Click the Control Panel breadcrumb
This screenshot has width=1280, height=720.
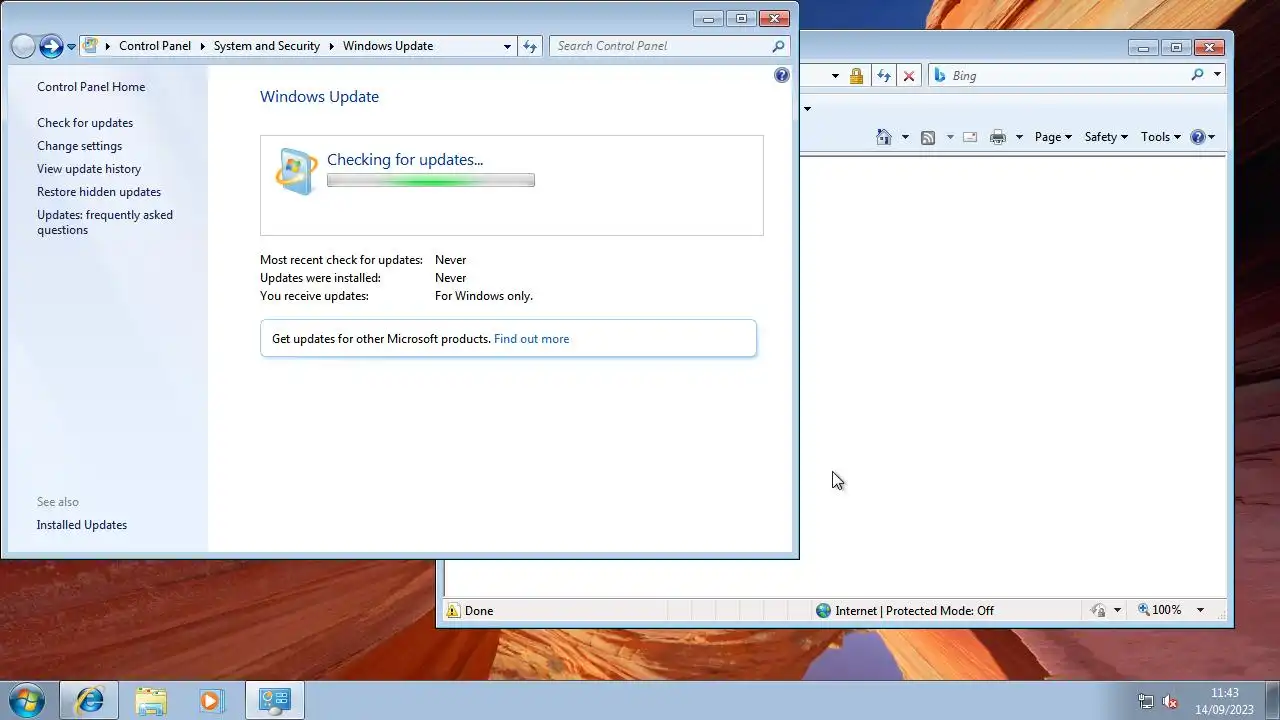click(x=155, y=46)
